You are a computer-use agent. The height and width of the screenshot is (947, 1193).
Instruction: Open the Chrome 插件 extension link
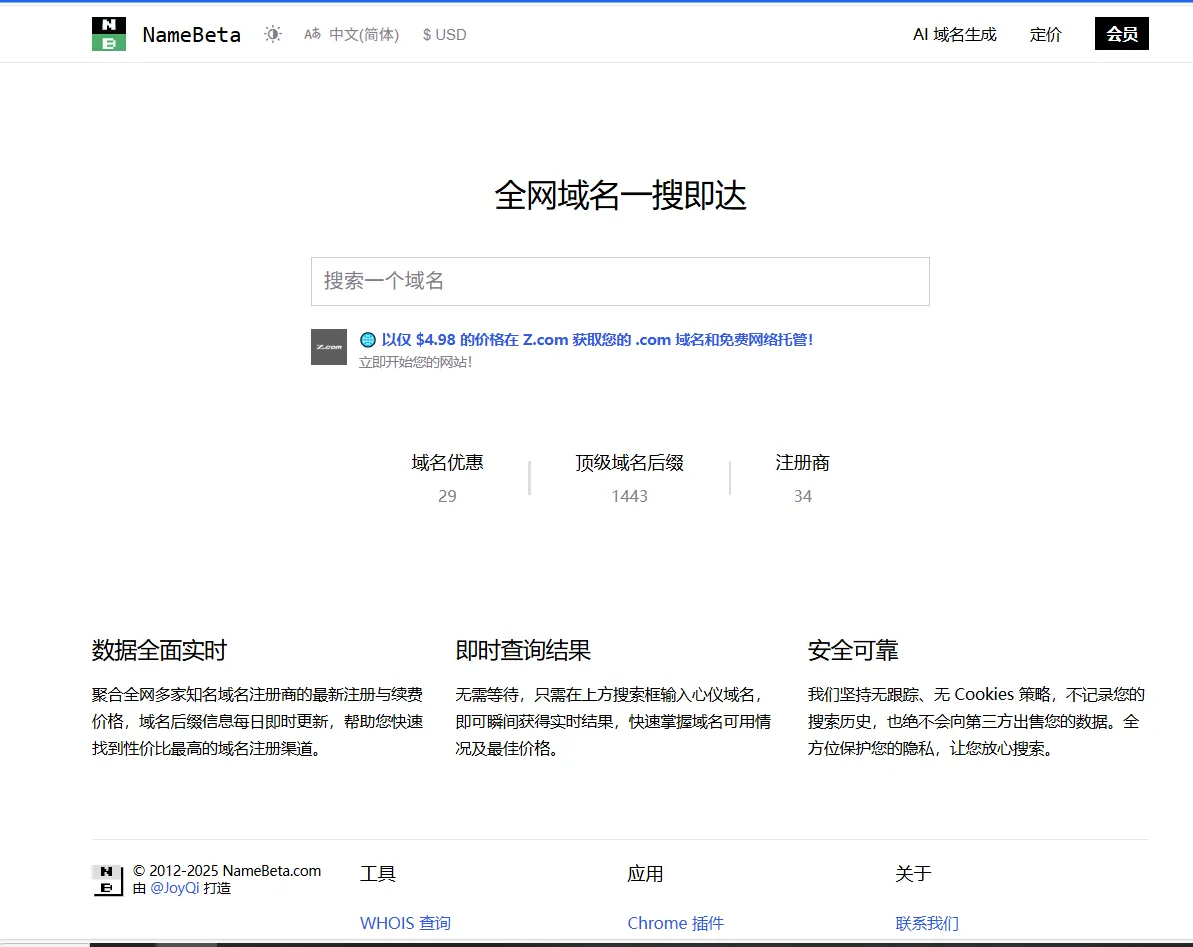(x=675, y=923)
